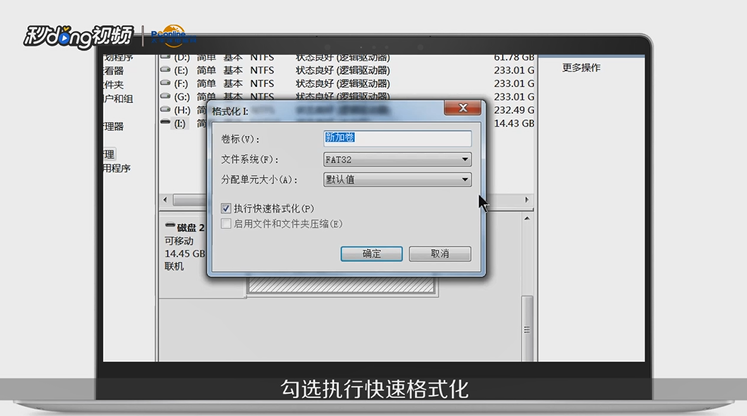747x416 pixels.
Task: Click the 233.01 G size in (E:) row
Action: [514, 70]
